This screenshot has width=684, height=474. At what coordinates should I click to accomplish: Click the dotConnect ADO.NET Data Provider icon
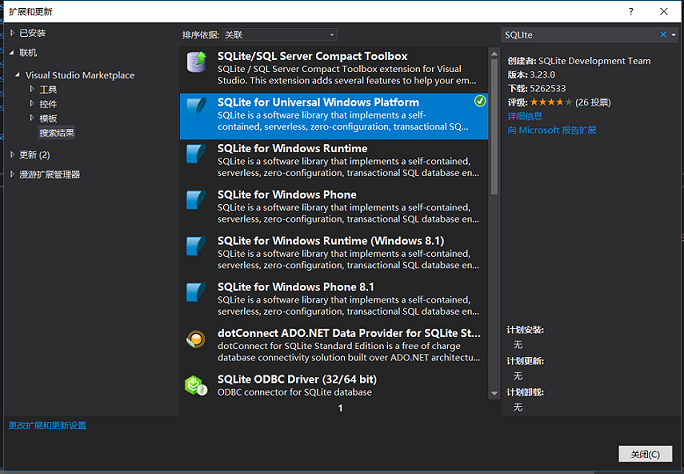[x=196, y=339]
